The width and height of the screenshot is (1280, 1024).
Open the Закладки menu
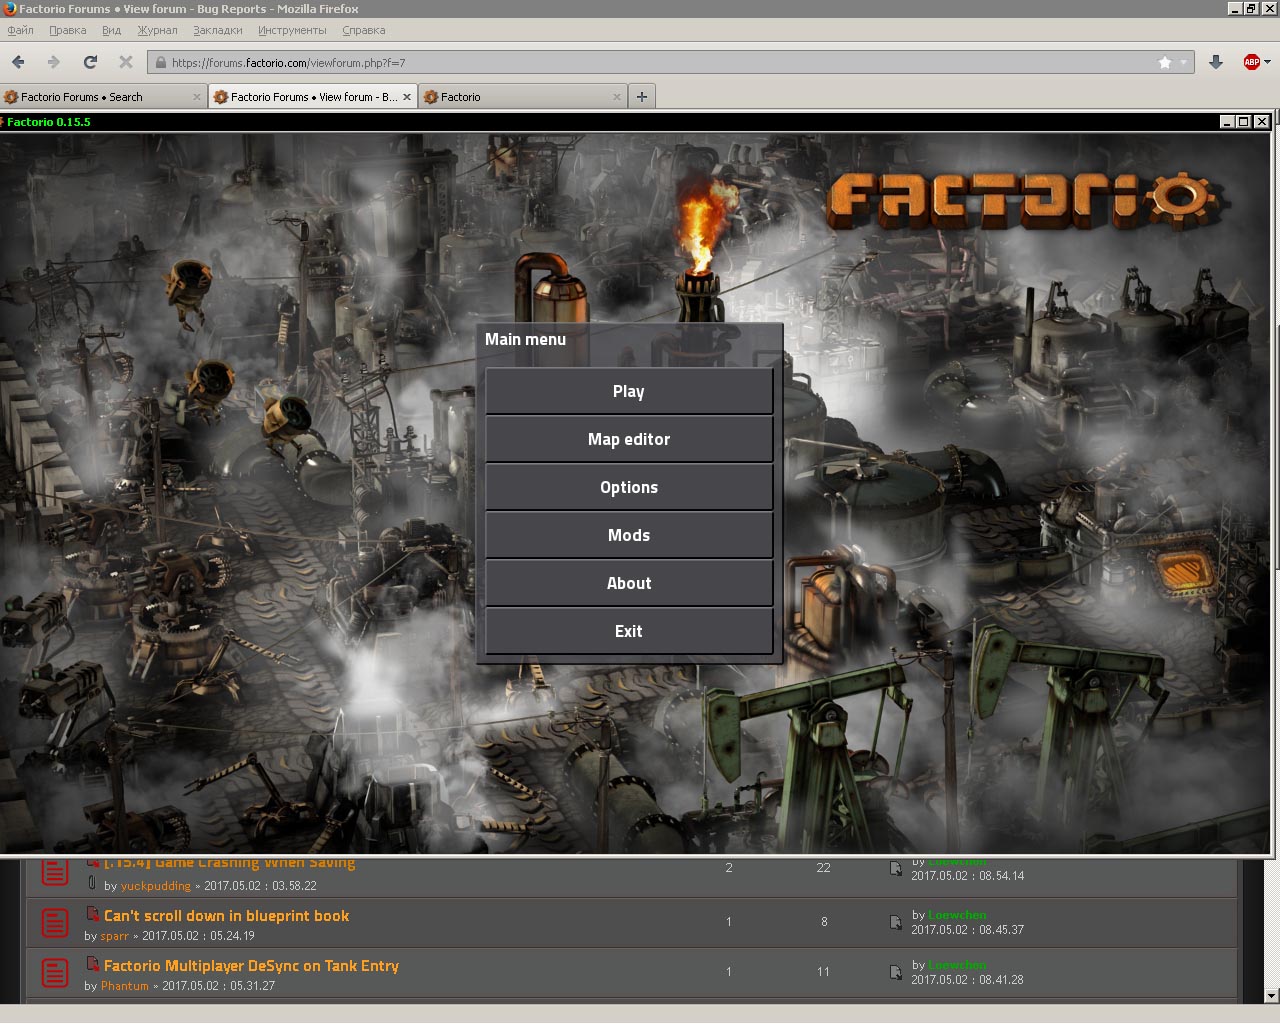point(217,30)
